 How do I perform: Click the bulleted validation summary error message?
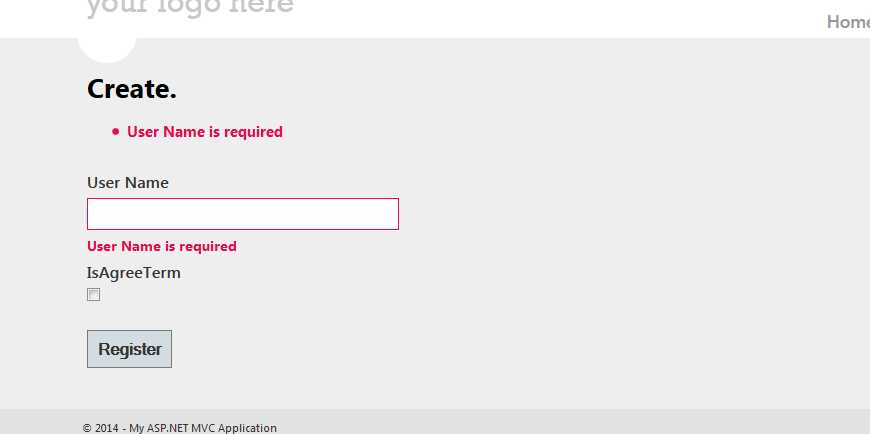point(205,132)
